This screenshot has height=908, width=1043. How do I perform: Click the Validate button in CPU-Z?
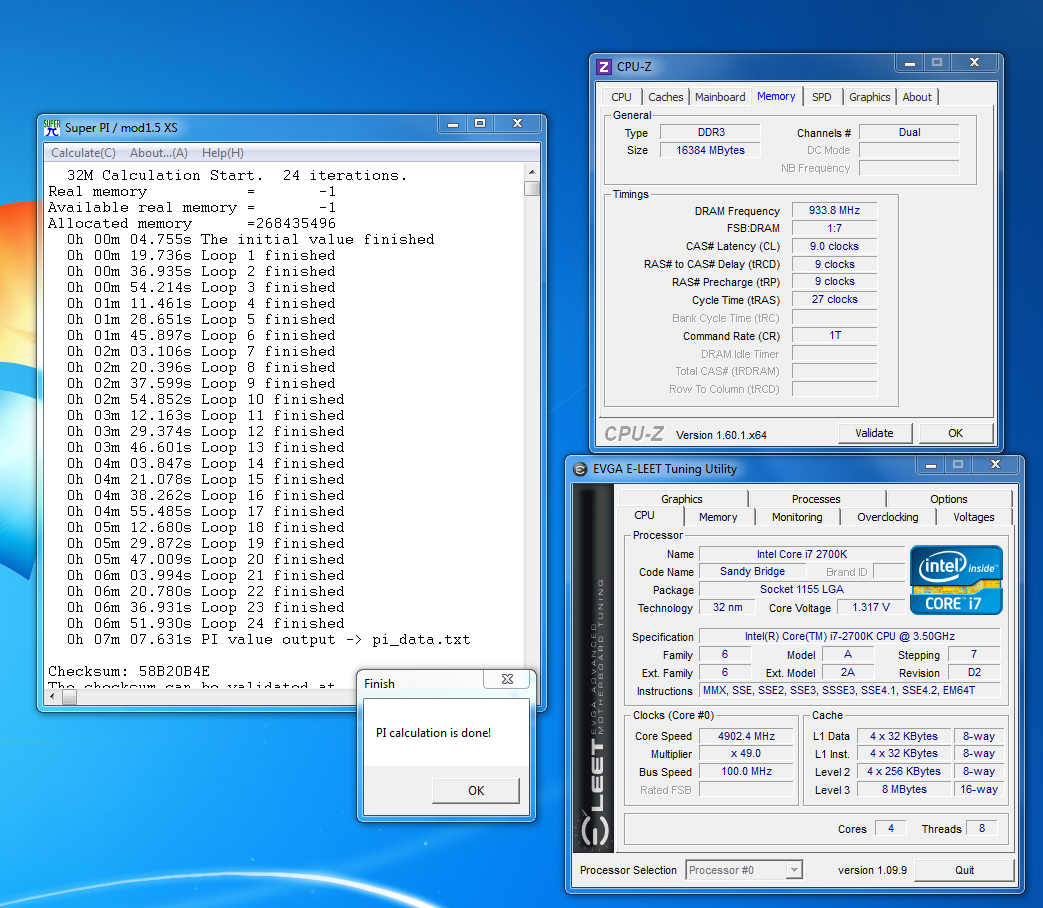click(x=874, y=433)
